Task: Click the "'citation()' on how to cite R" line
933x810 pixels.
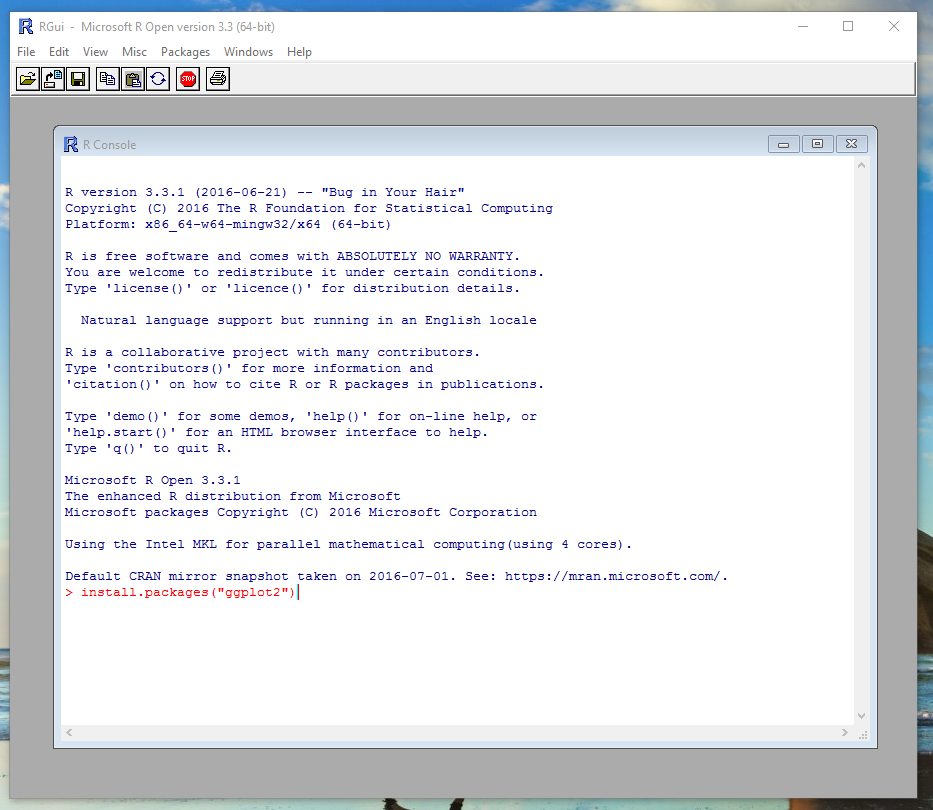Action: coord(305,384)
